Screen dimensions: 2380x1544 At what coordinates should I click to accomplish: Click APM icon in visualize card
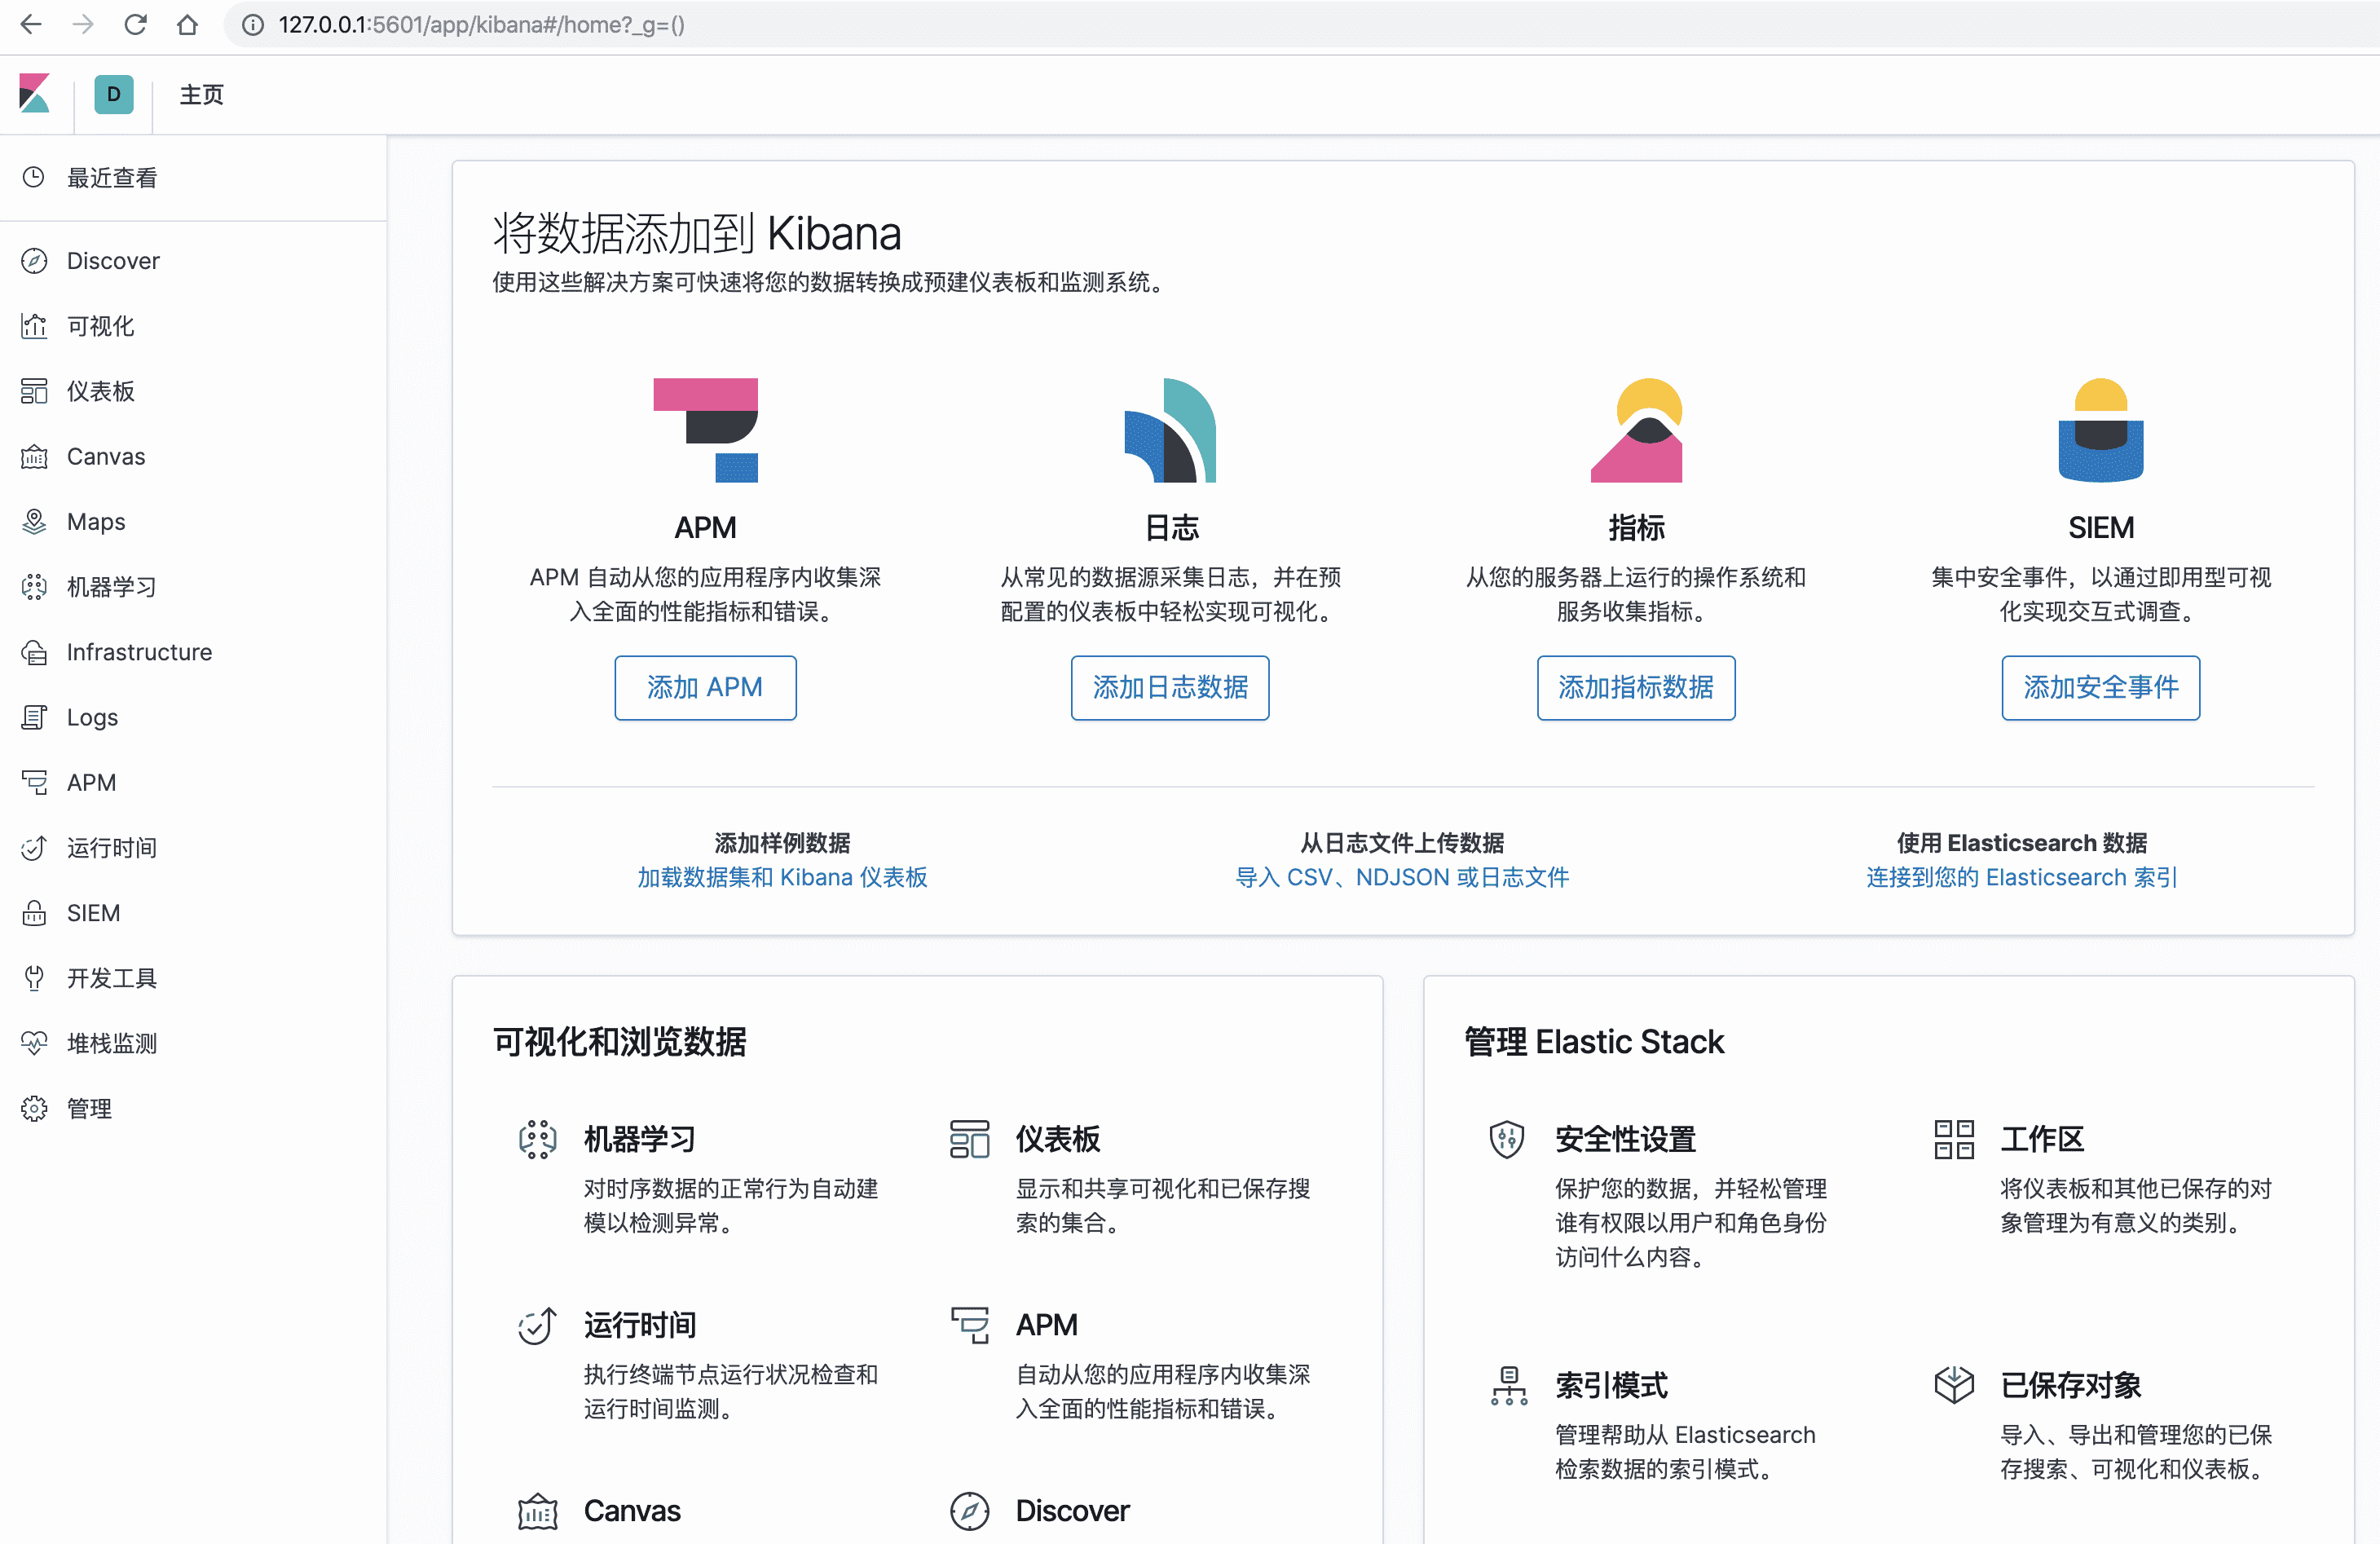pos(969,1325)
